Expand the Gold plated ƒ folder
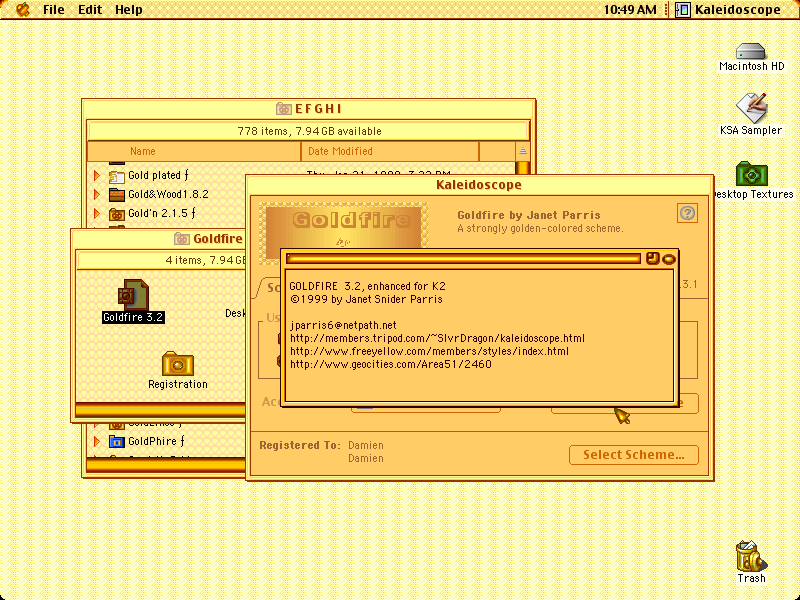Screen dimensions: 800x600 point(96,176)
